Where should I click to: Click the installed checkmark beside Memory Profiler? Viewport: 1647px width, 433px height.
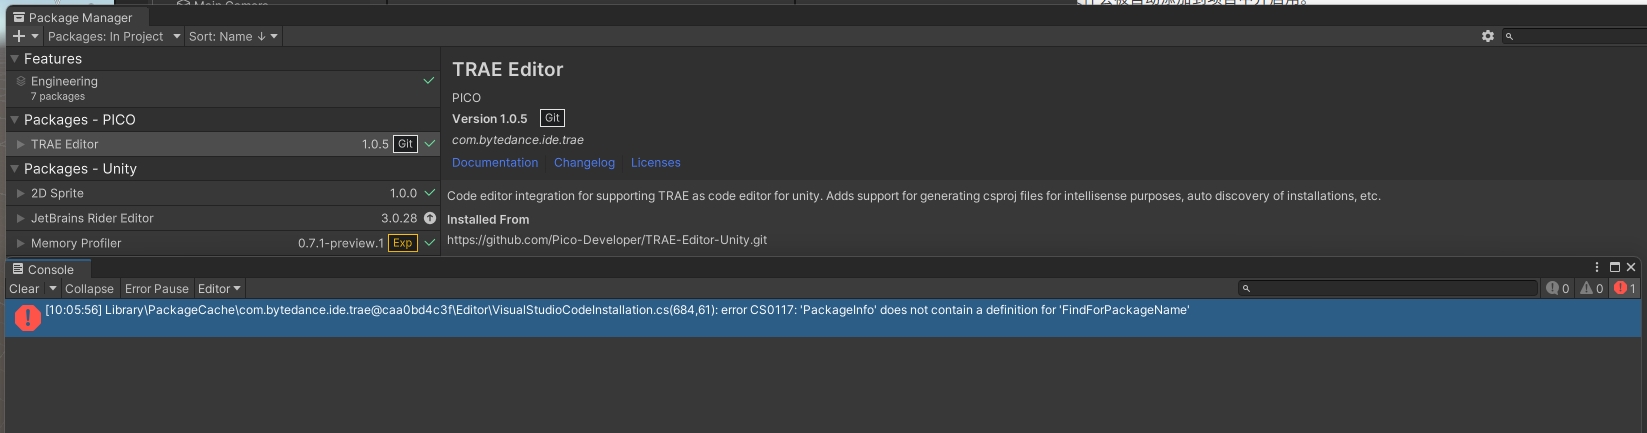pos(430,243)
